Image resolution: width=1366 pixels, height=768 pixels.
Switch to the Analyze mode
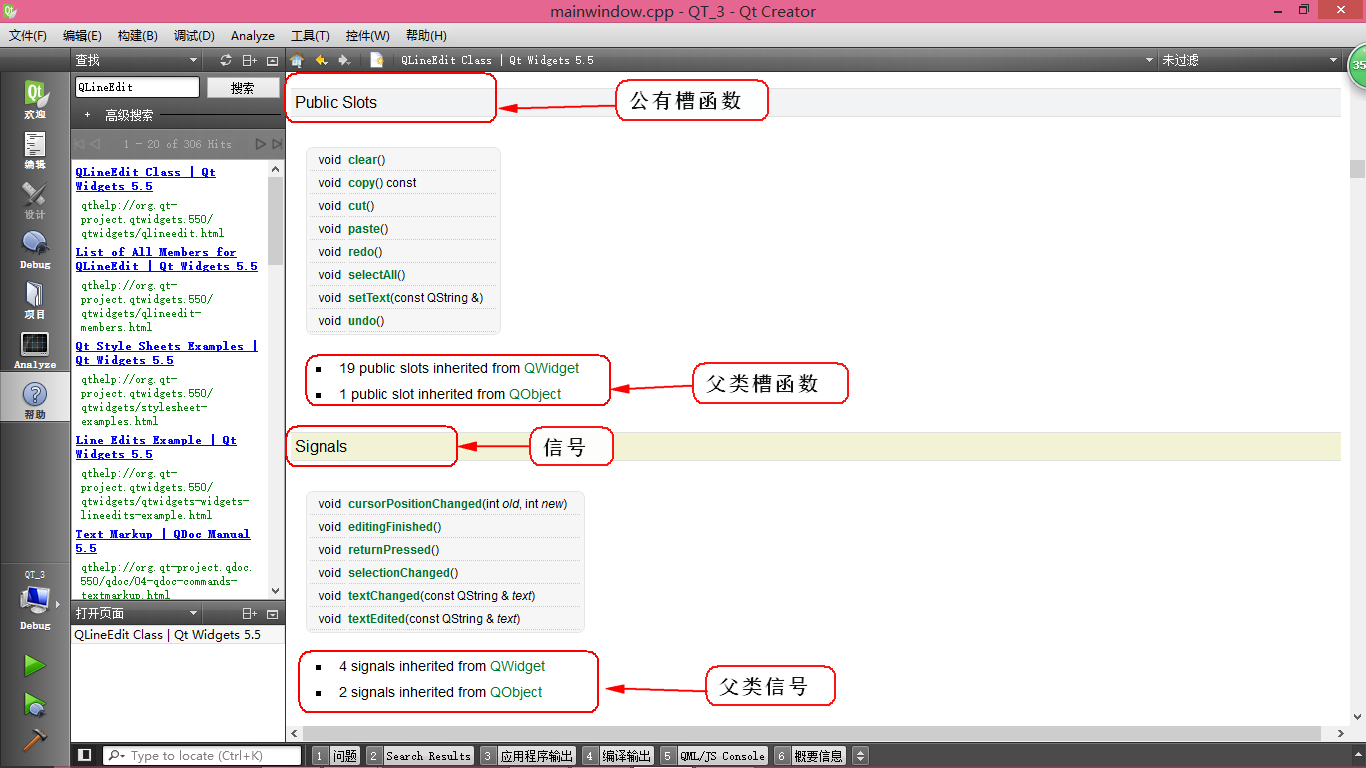tap(35, 350)
